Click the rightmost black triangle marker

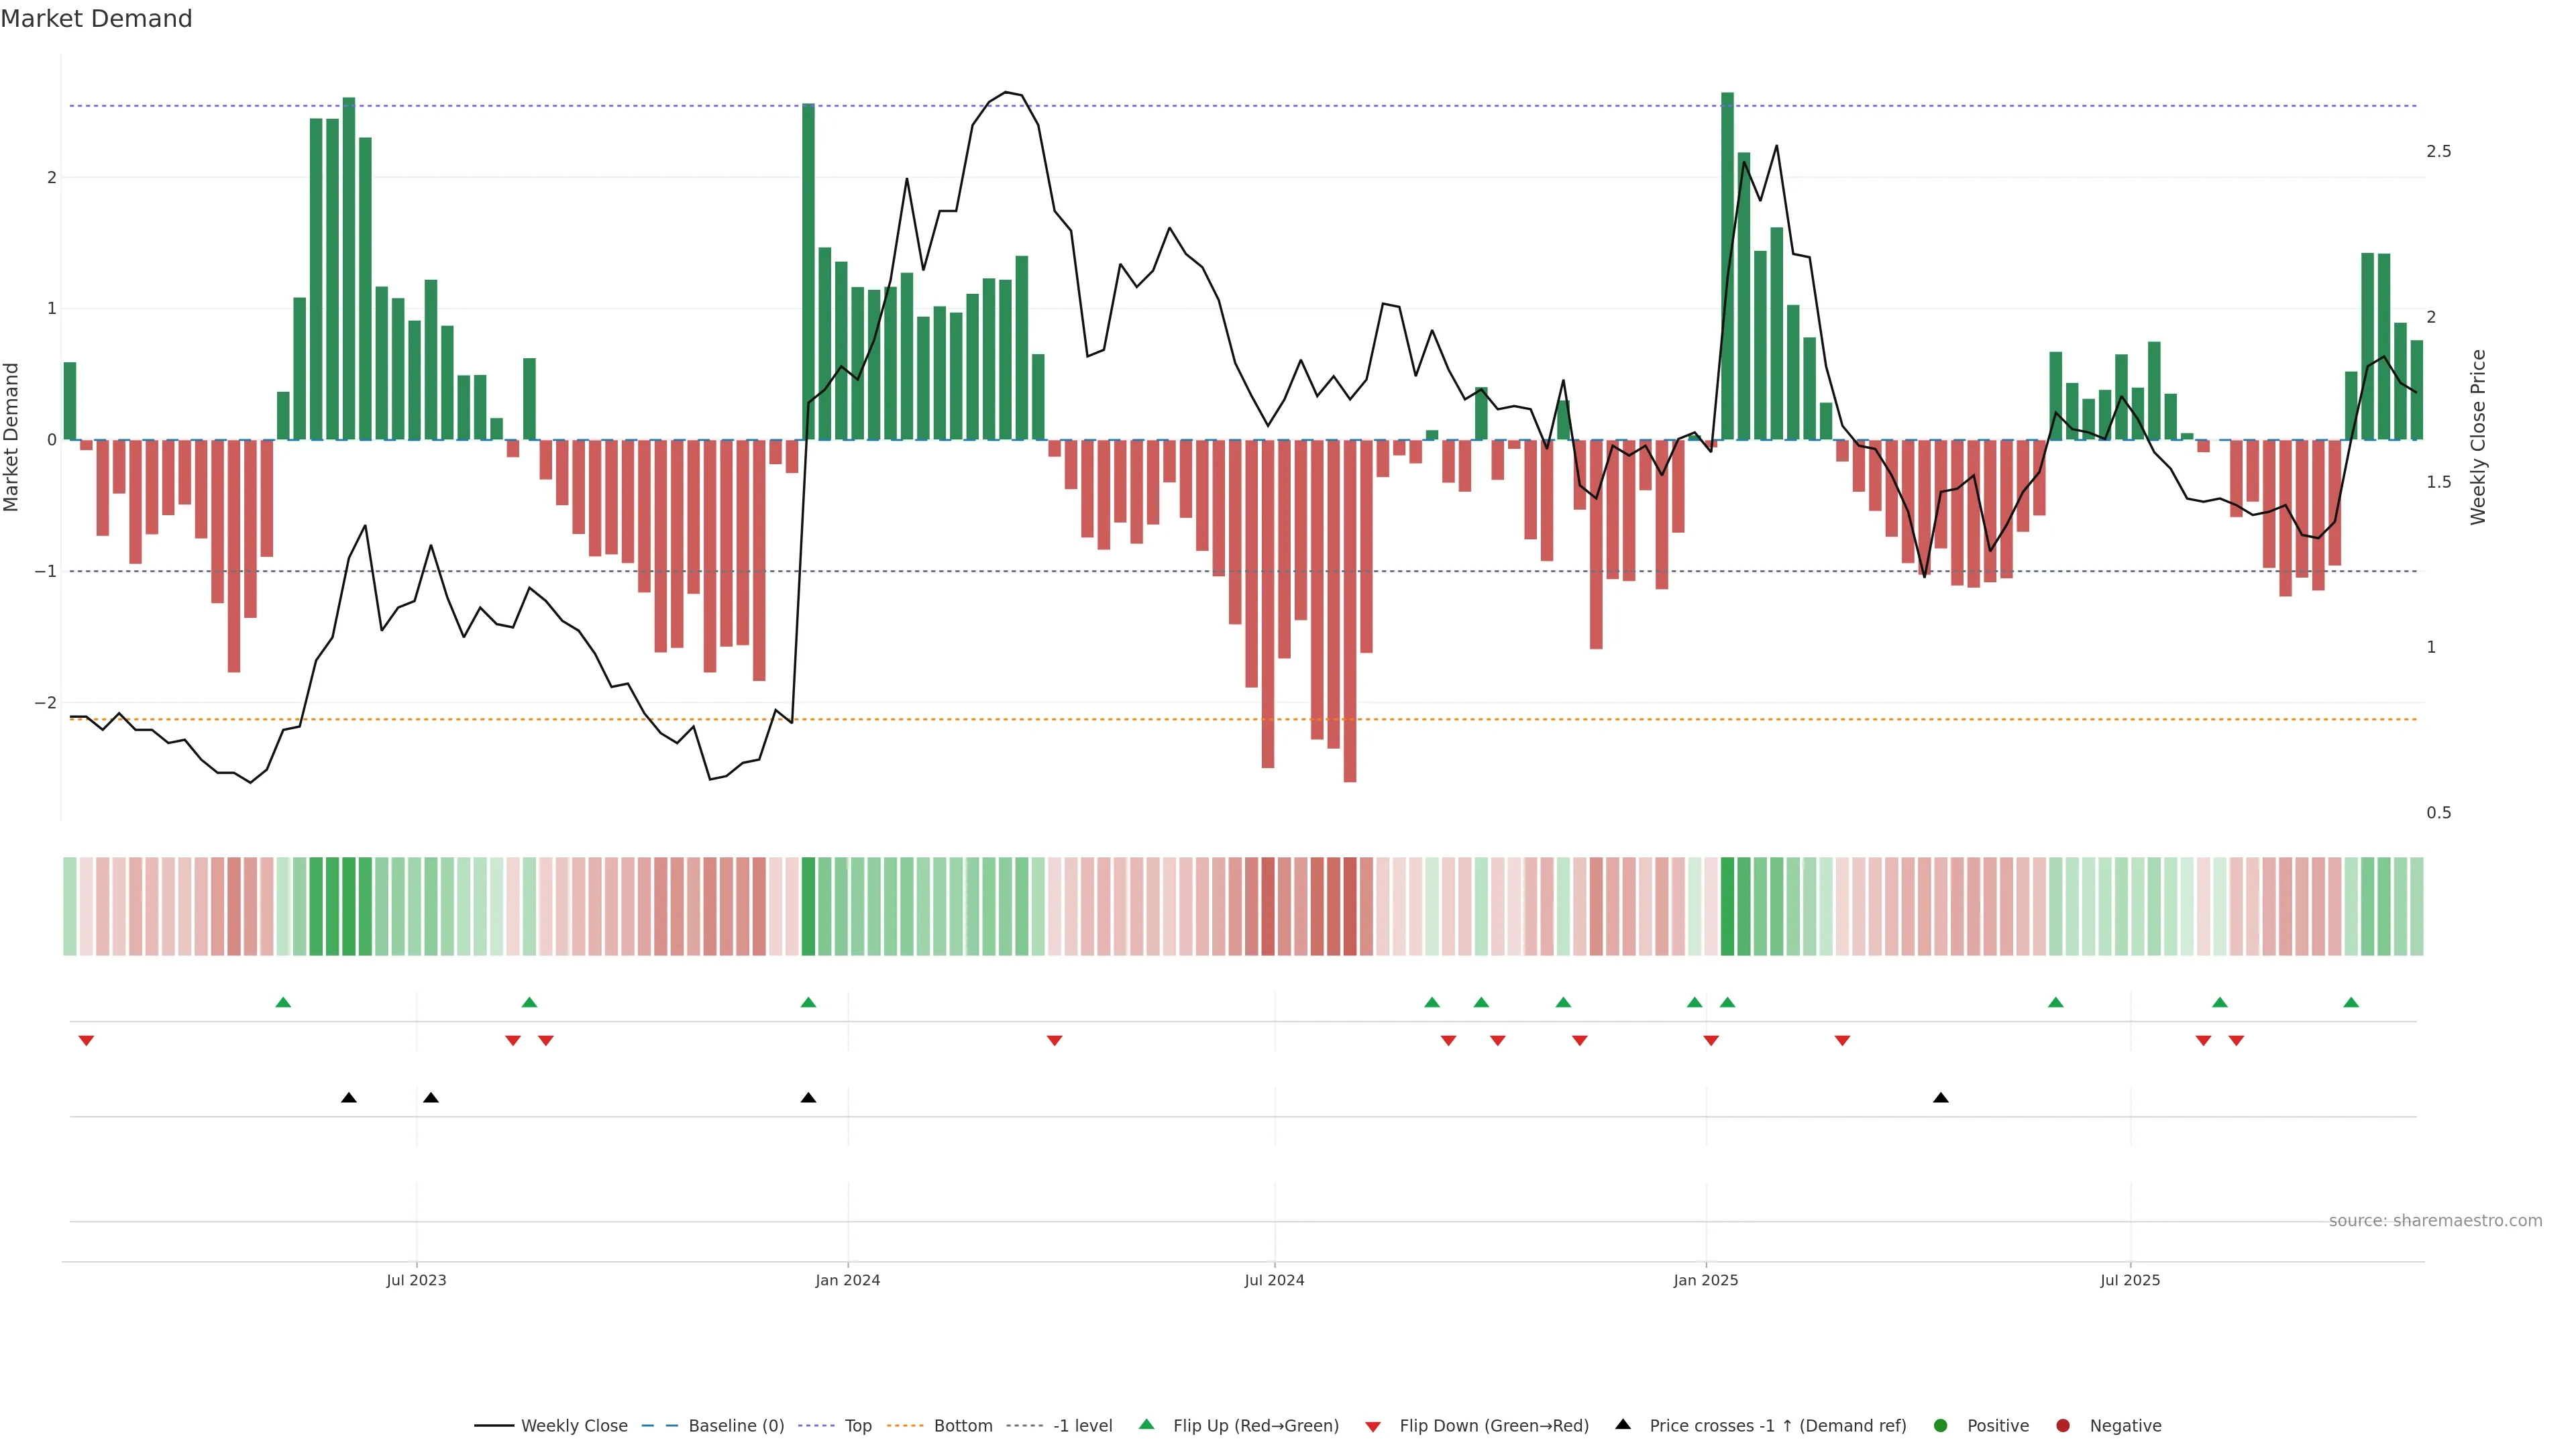coord(1941,1098)
